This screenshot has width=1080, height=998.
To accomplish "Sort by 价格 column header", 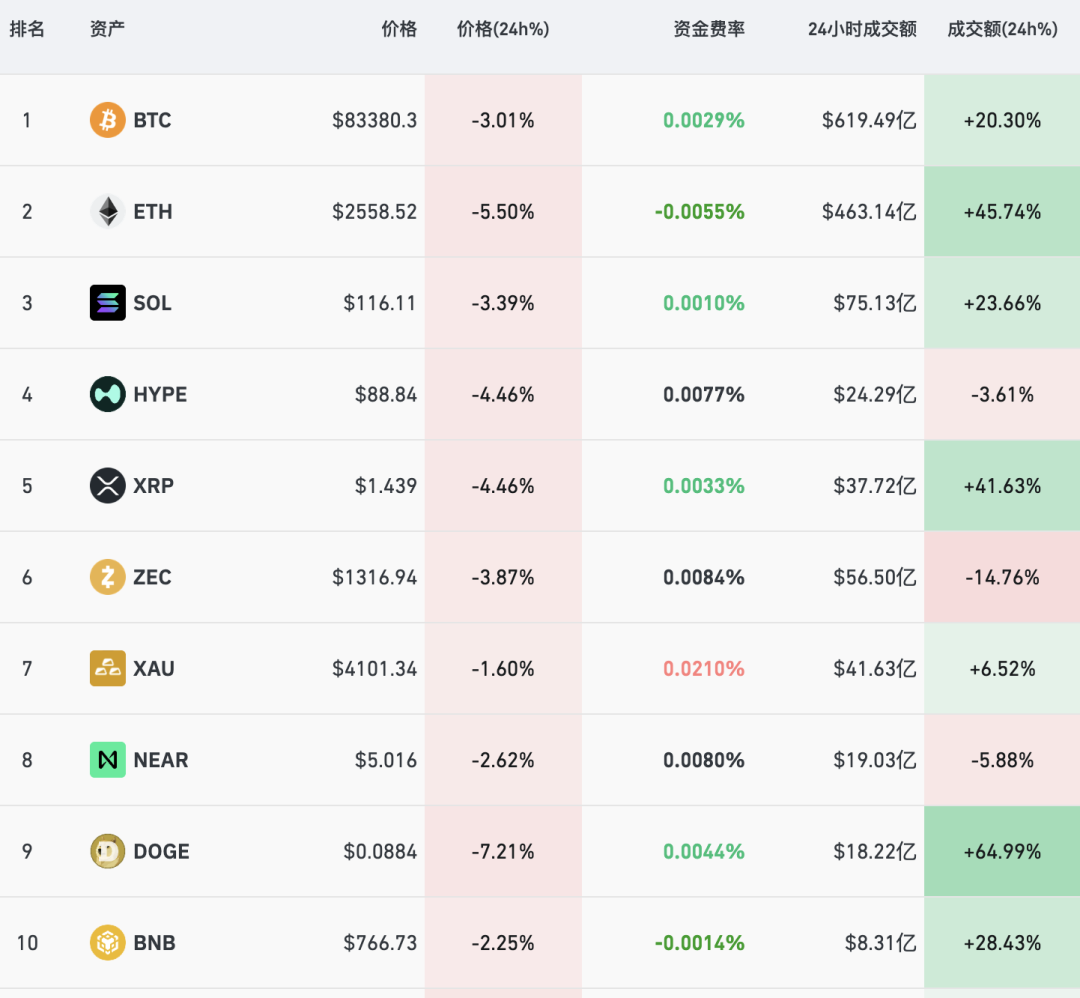I will click(x=399, y=29).
